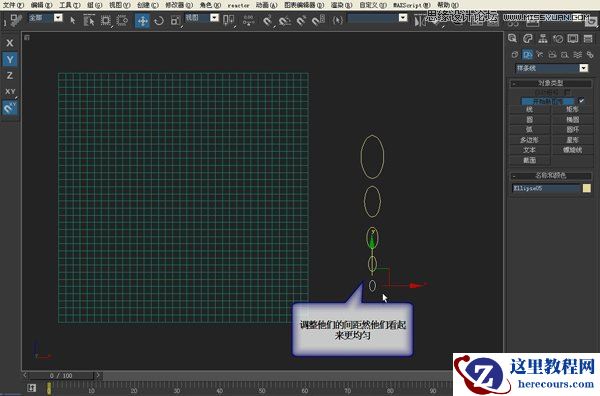
Task: Toggle the Spinner Snap icon
Action: pos(318,20)
